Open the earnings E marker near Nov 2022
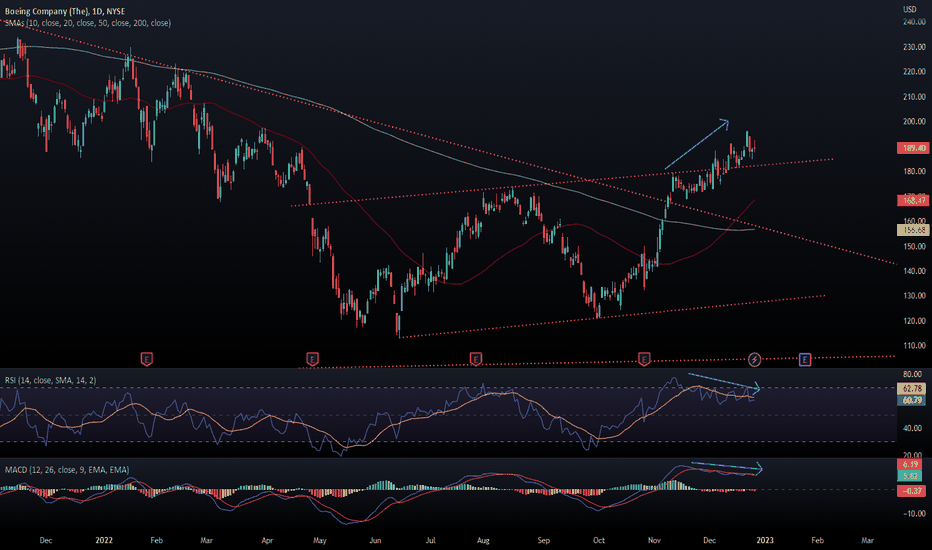 point(644,359)
